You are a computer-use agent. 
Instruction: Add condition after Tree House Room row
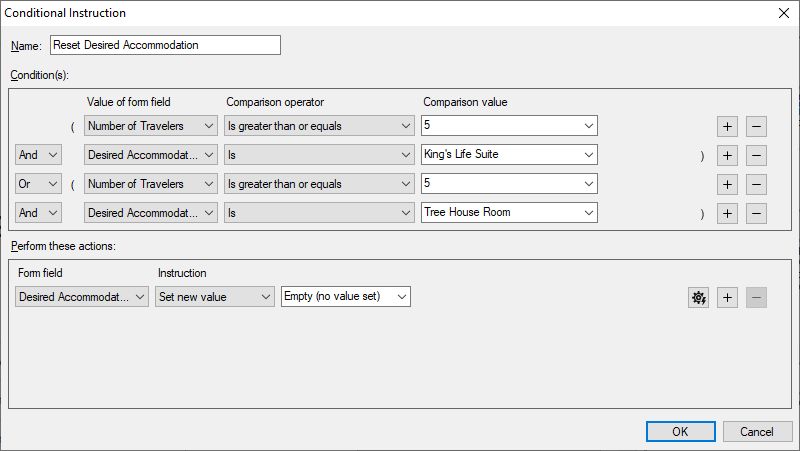coord(727,213)
